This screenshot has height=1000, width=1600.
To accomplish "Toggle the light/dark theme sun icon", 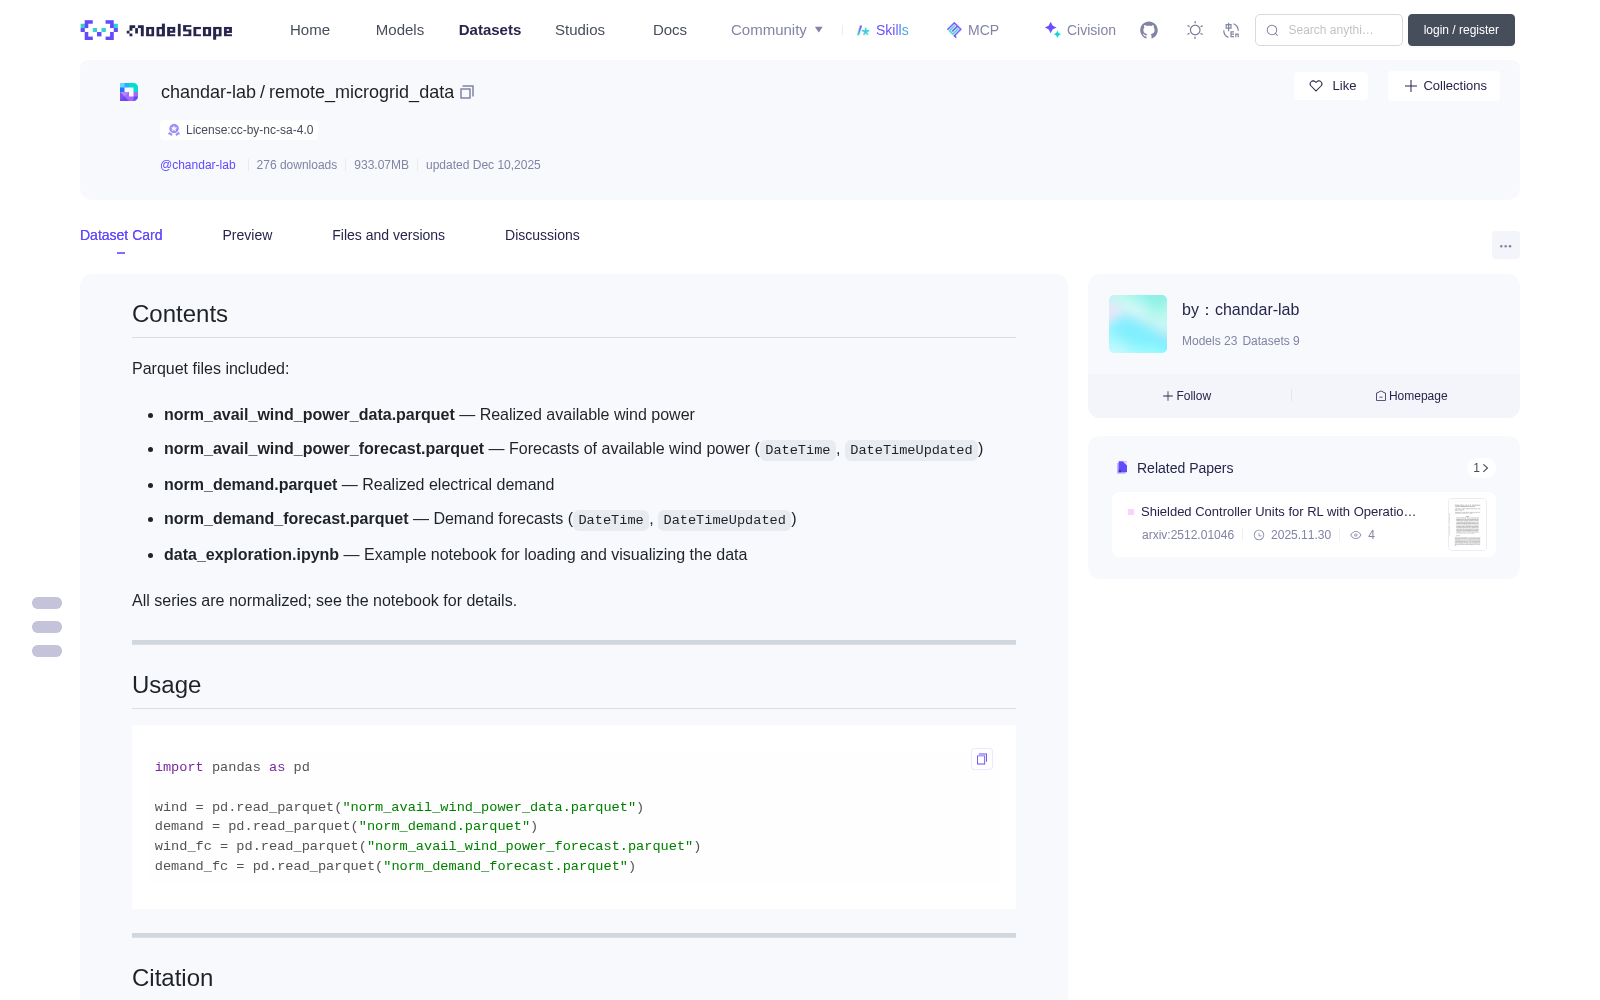I will (x=1195, y=30).
